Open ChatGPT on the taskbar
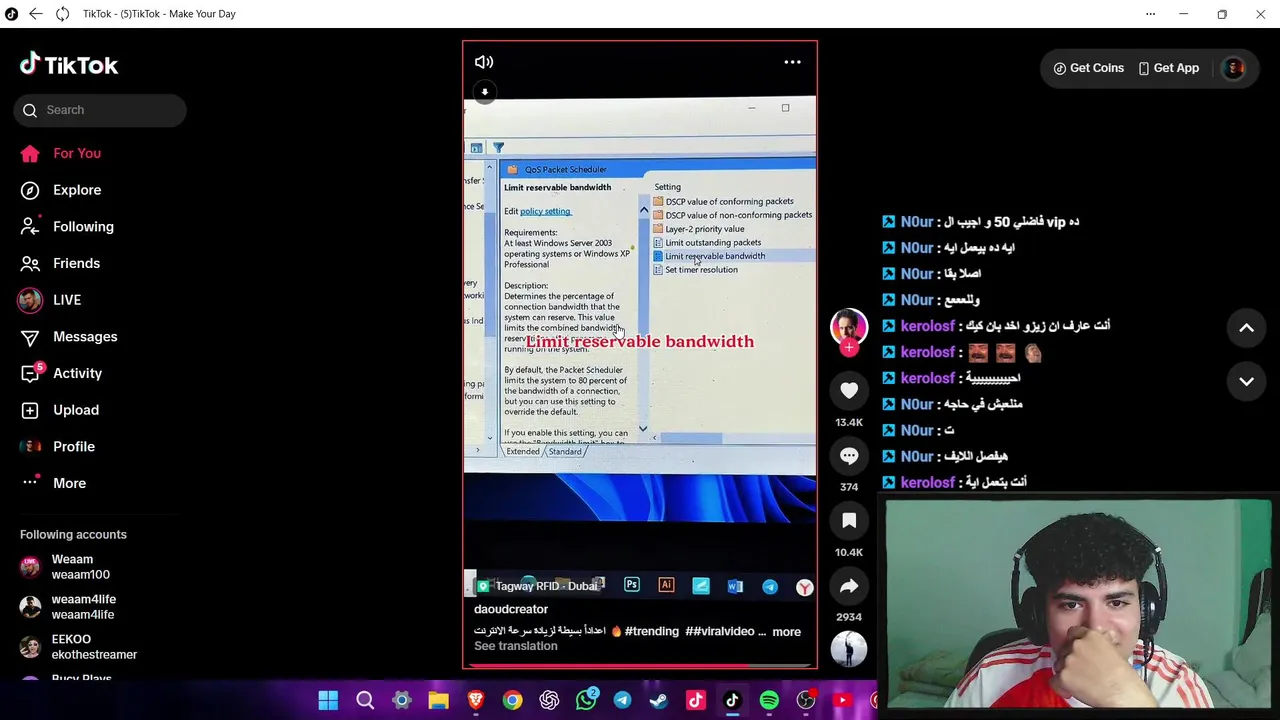Screen dimensions: 1280x720 click(x=549, y=701)
